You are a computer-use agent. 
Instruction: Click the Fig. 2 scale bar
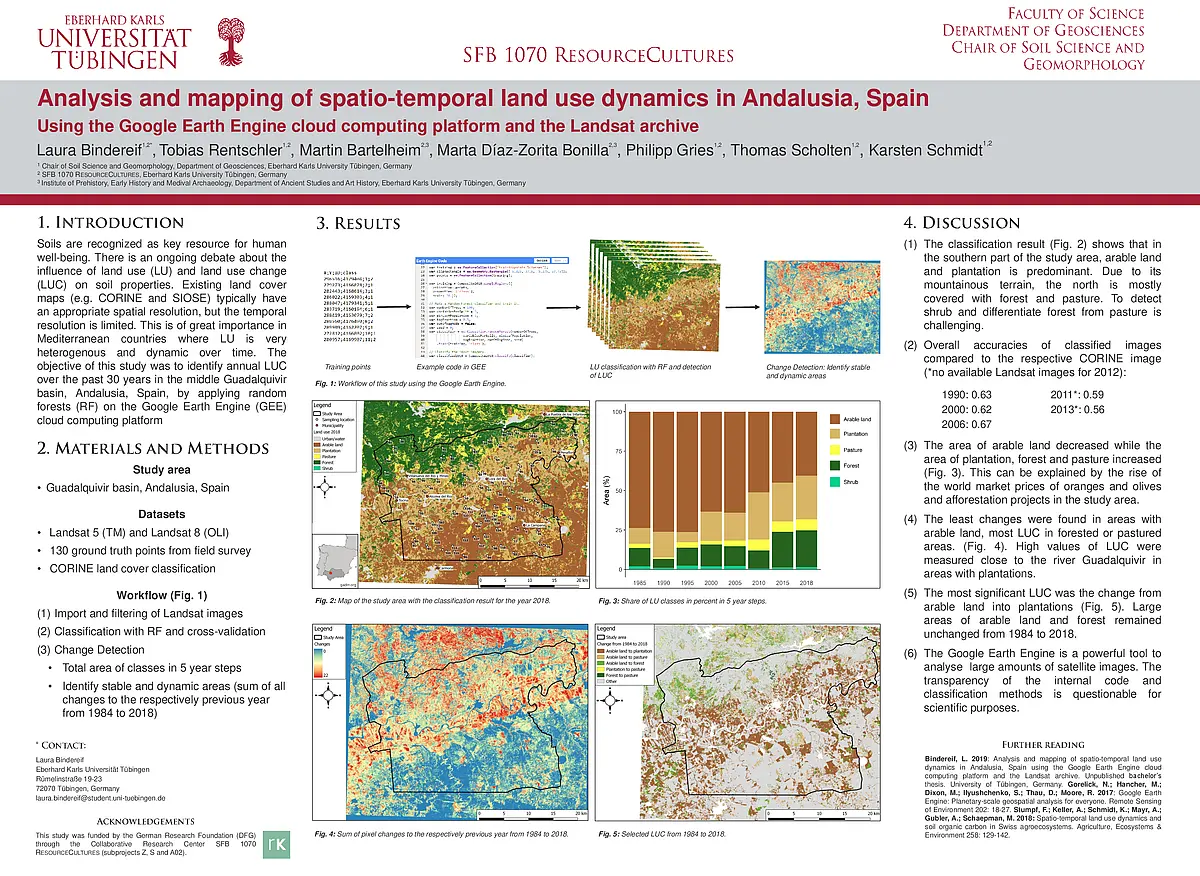[x=531, y=580]
